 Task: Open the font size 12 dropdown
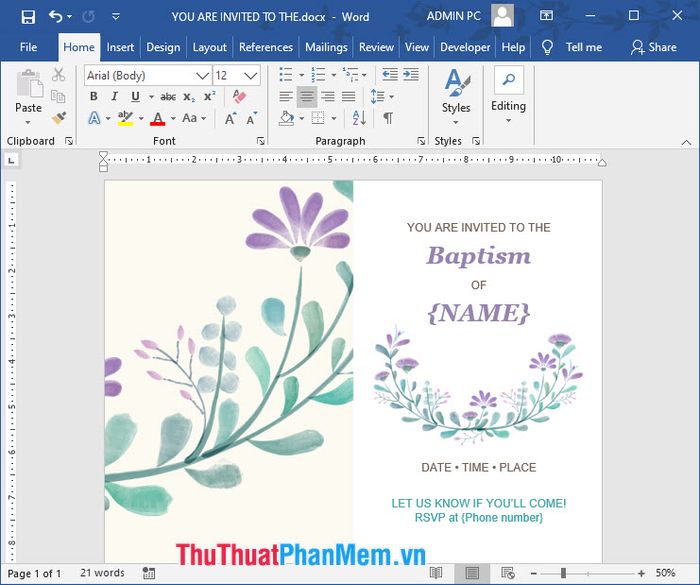pos(250,76)
